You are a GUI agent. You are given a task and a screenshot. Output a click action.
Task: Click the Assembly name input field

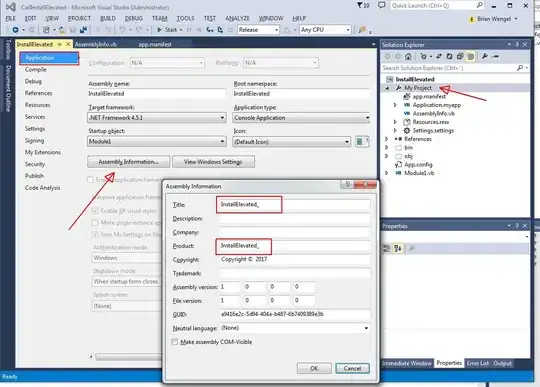click(157, 94)
